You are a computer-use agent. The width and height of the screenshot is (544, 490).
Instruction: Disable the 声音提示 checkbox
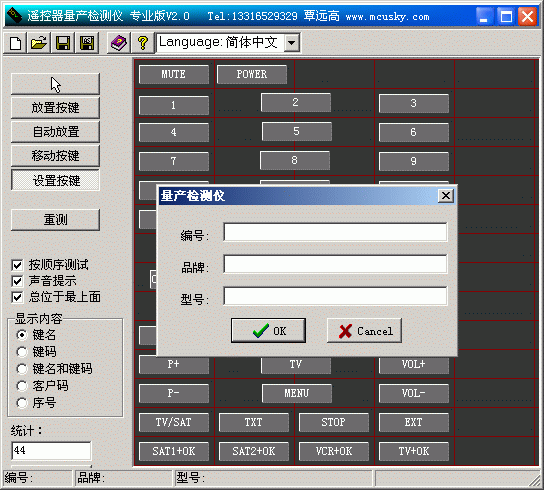coord(17,281)
